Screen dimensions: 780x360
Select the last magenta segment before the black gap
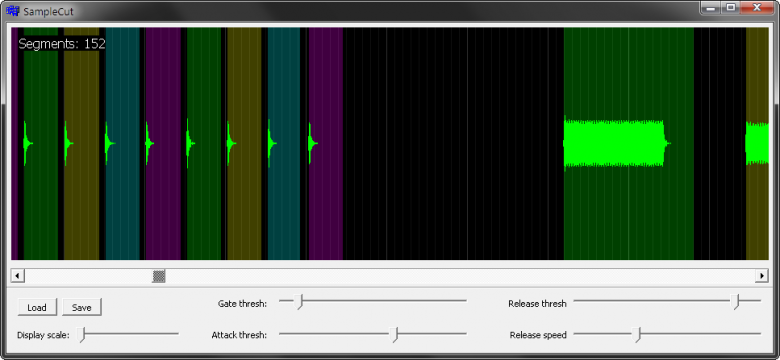pos(326,144)
